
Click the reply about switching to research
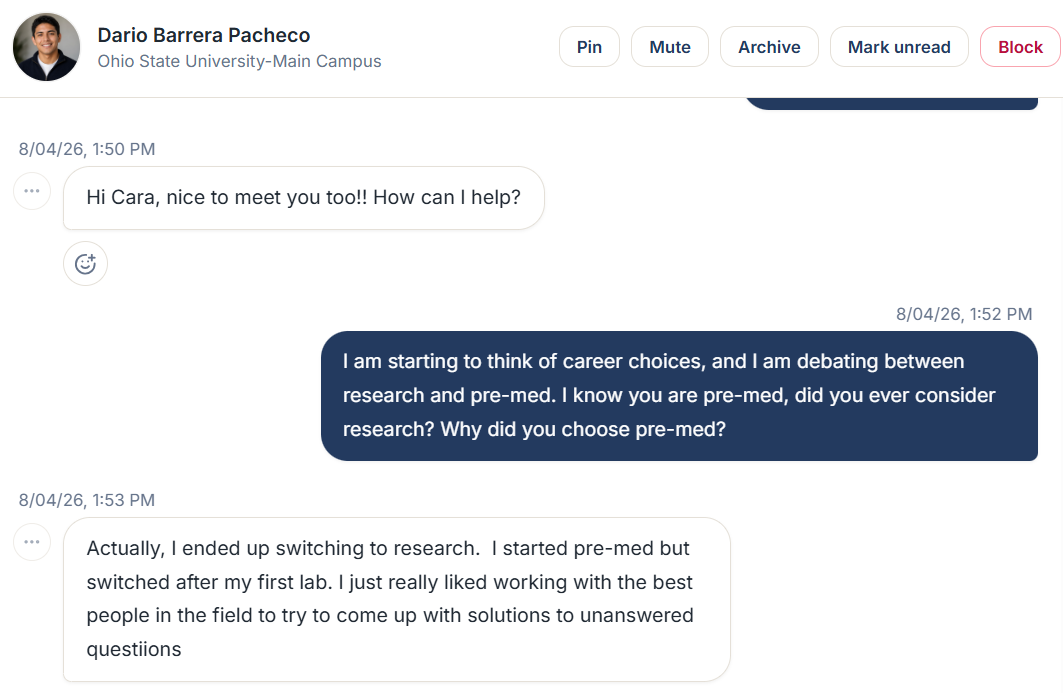coord(397,599)
